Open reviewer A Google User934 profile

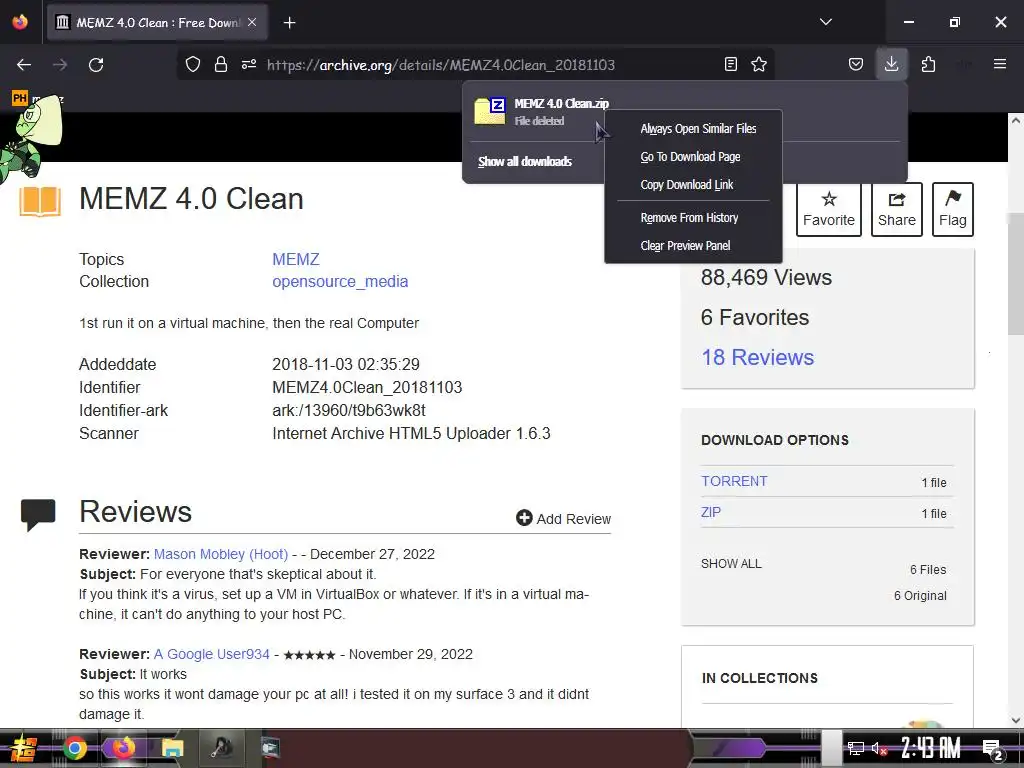coord(212,654)
